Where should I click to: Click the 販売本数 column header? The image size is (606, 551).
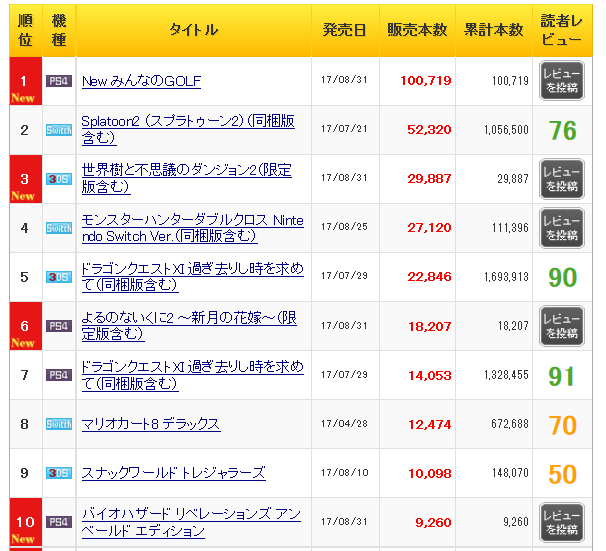coord(417,30)
